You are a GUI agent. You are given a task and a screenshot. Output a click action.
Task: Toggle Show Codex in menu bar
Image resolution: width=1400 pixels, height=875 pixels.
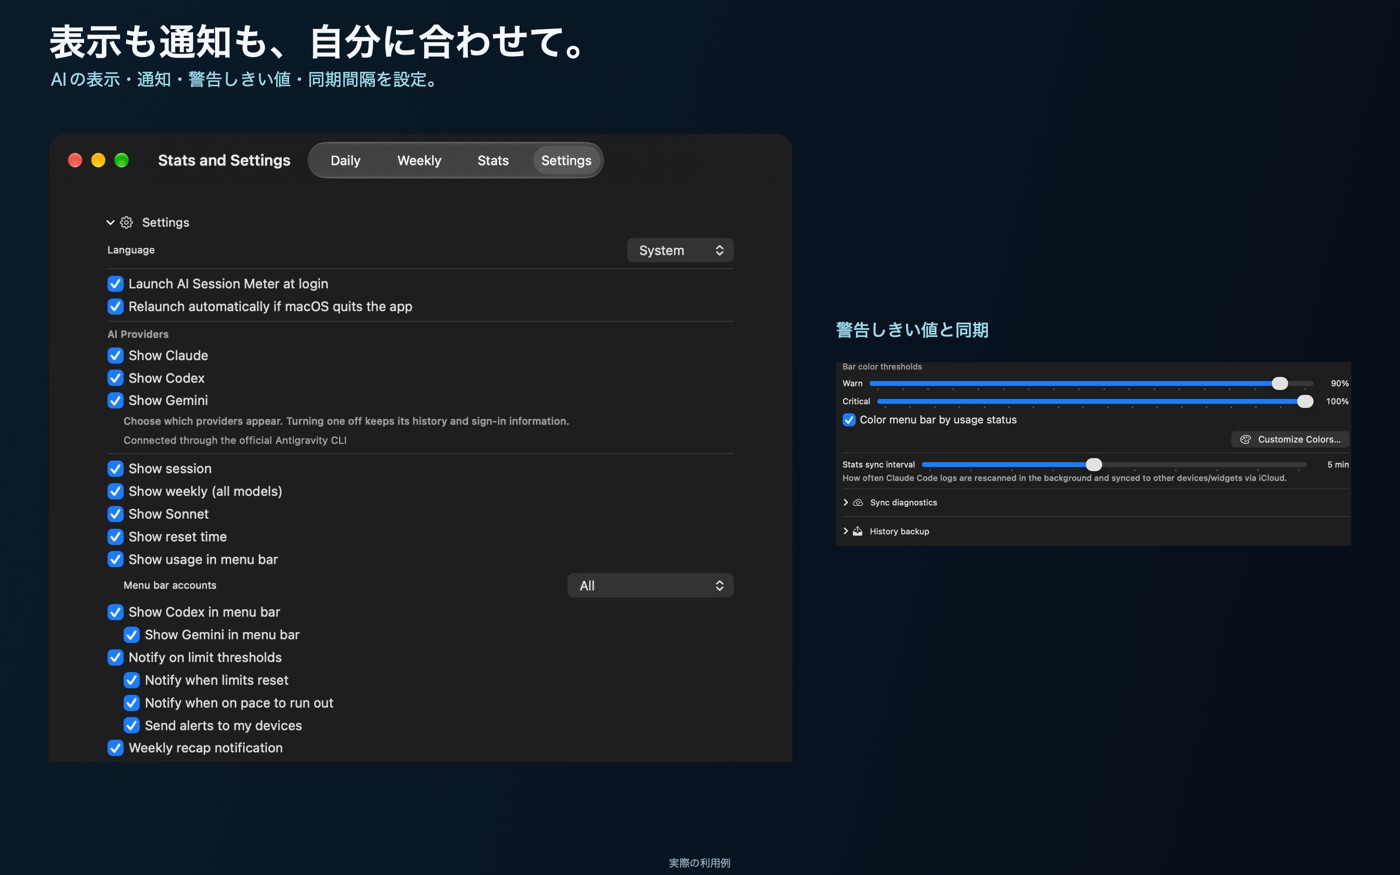coord(115,612)
